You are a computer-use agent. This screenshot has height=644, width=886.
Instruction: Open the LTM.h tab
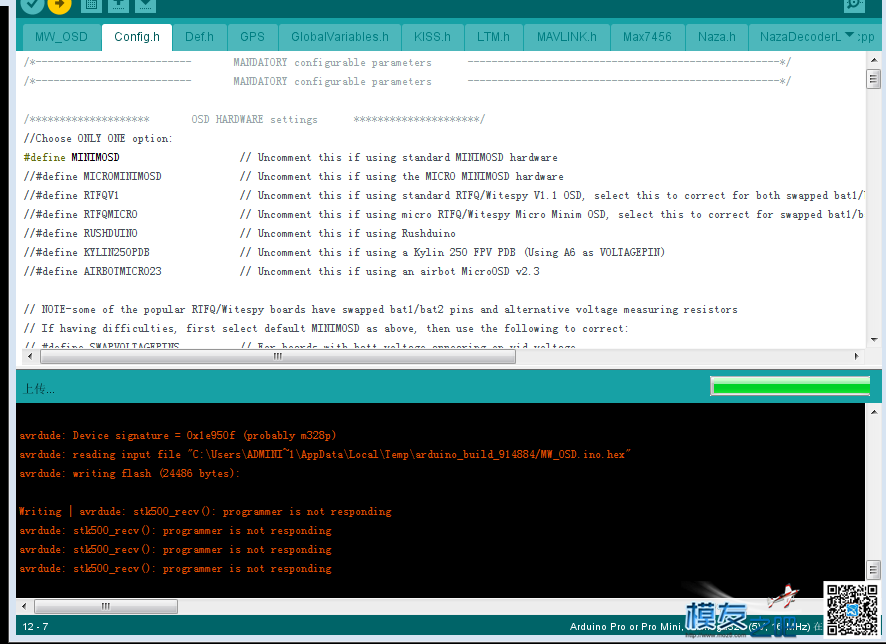[x=493, y=37]
